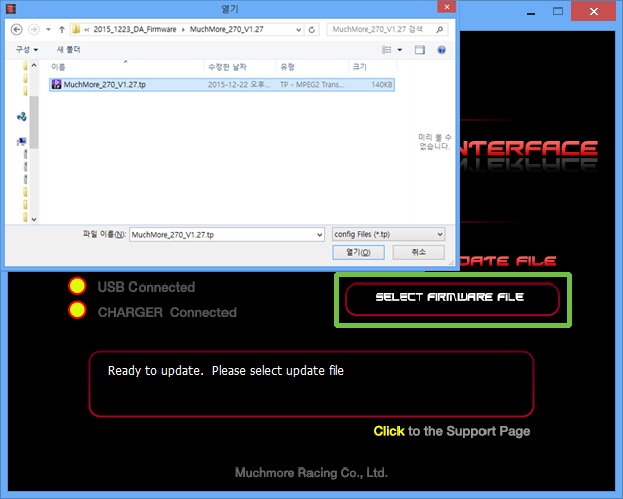623x499 pixels.
Task: Open the config Files (*.tp) filter dropdown
Action: click(388, 234)
